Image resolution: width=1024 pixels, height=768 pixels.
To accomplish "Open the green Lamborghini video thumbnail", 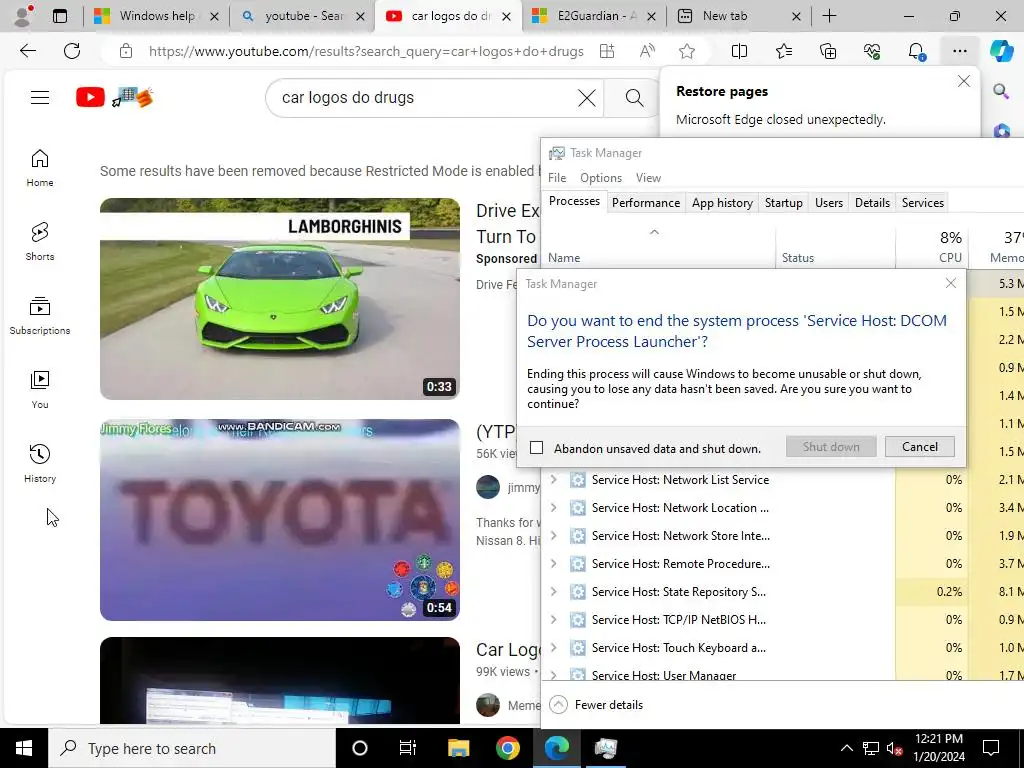I will 280,299.
